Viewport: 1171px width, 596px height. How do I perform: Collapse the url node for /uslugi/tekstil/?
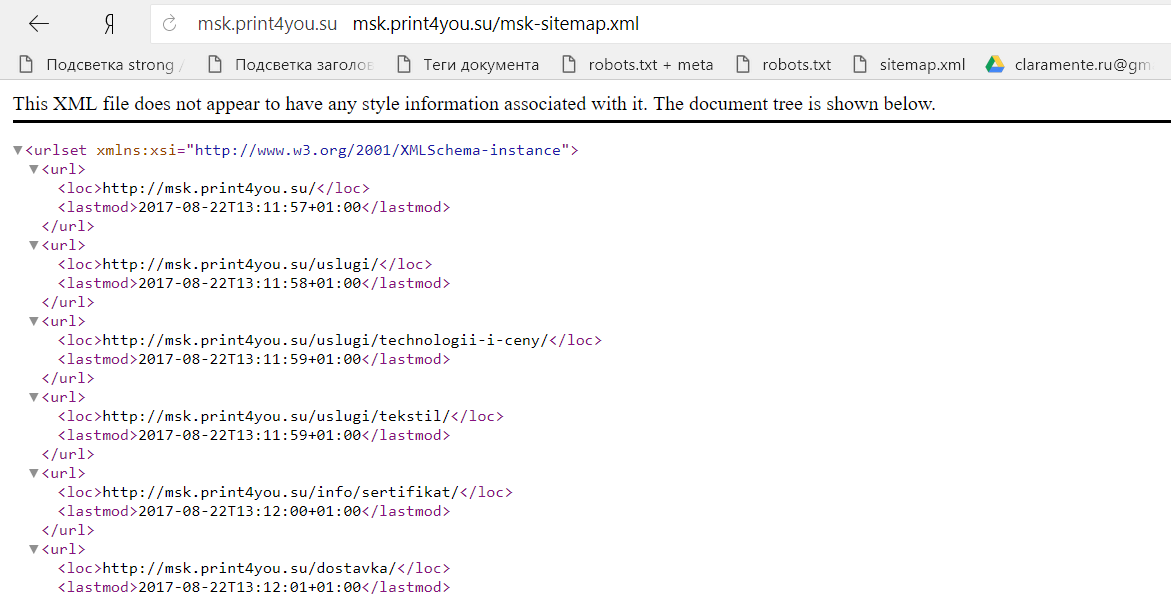click(x=34, y=397)
